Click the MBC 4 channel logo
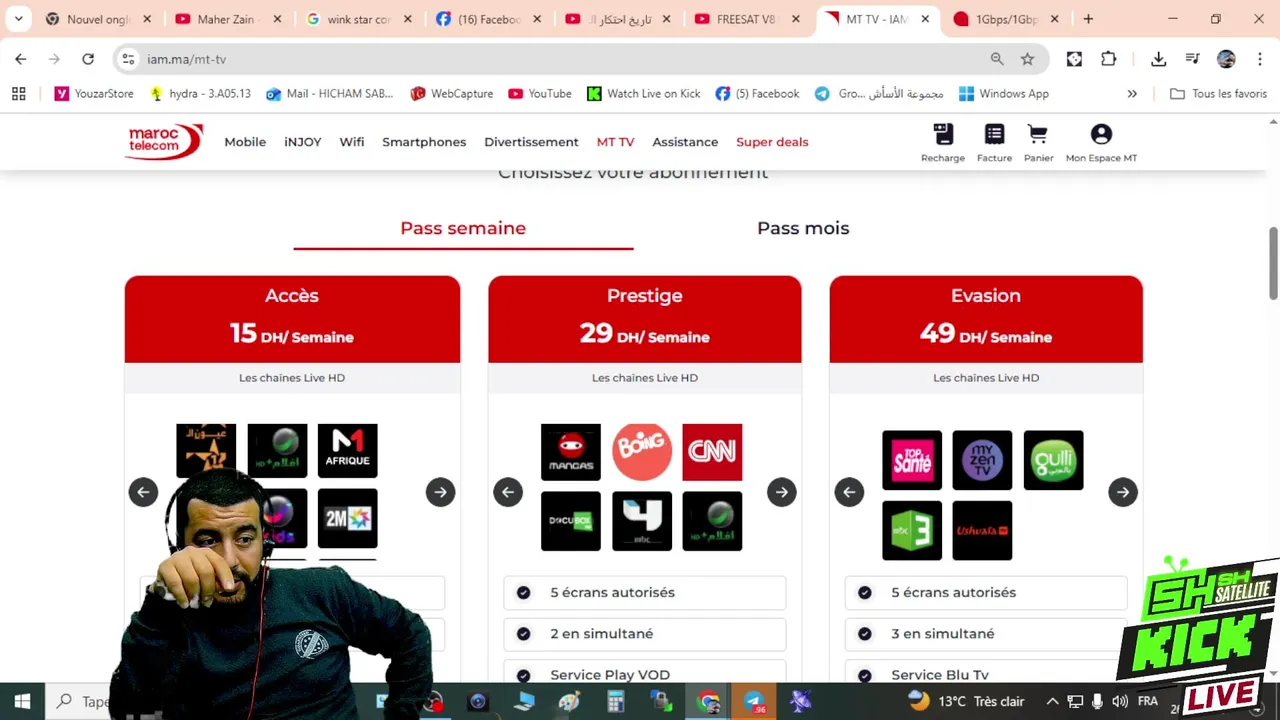Viewport: 1280px width, 720px height. [642, 521]
